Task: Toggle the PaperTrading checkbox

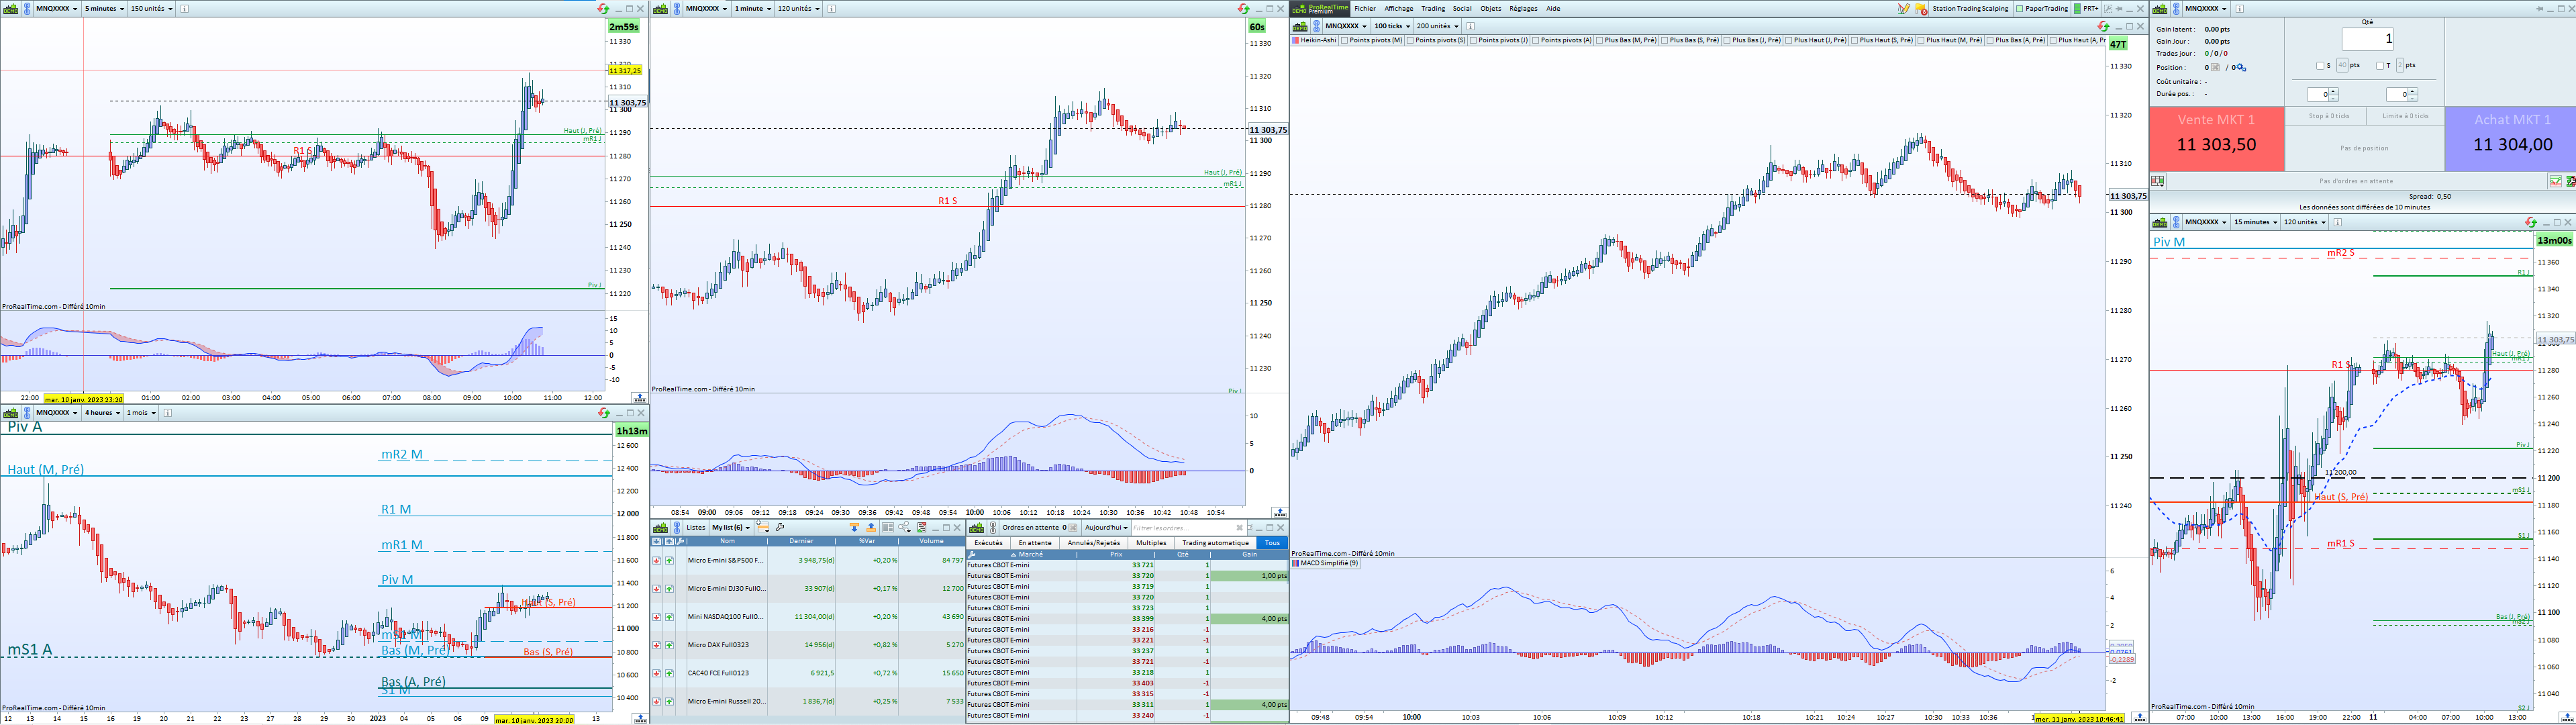Action: (2020, 9)
